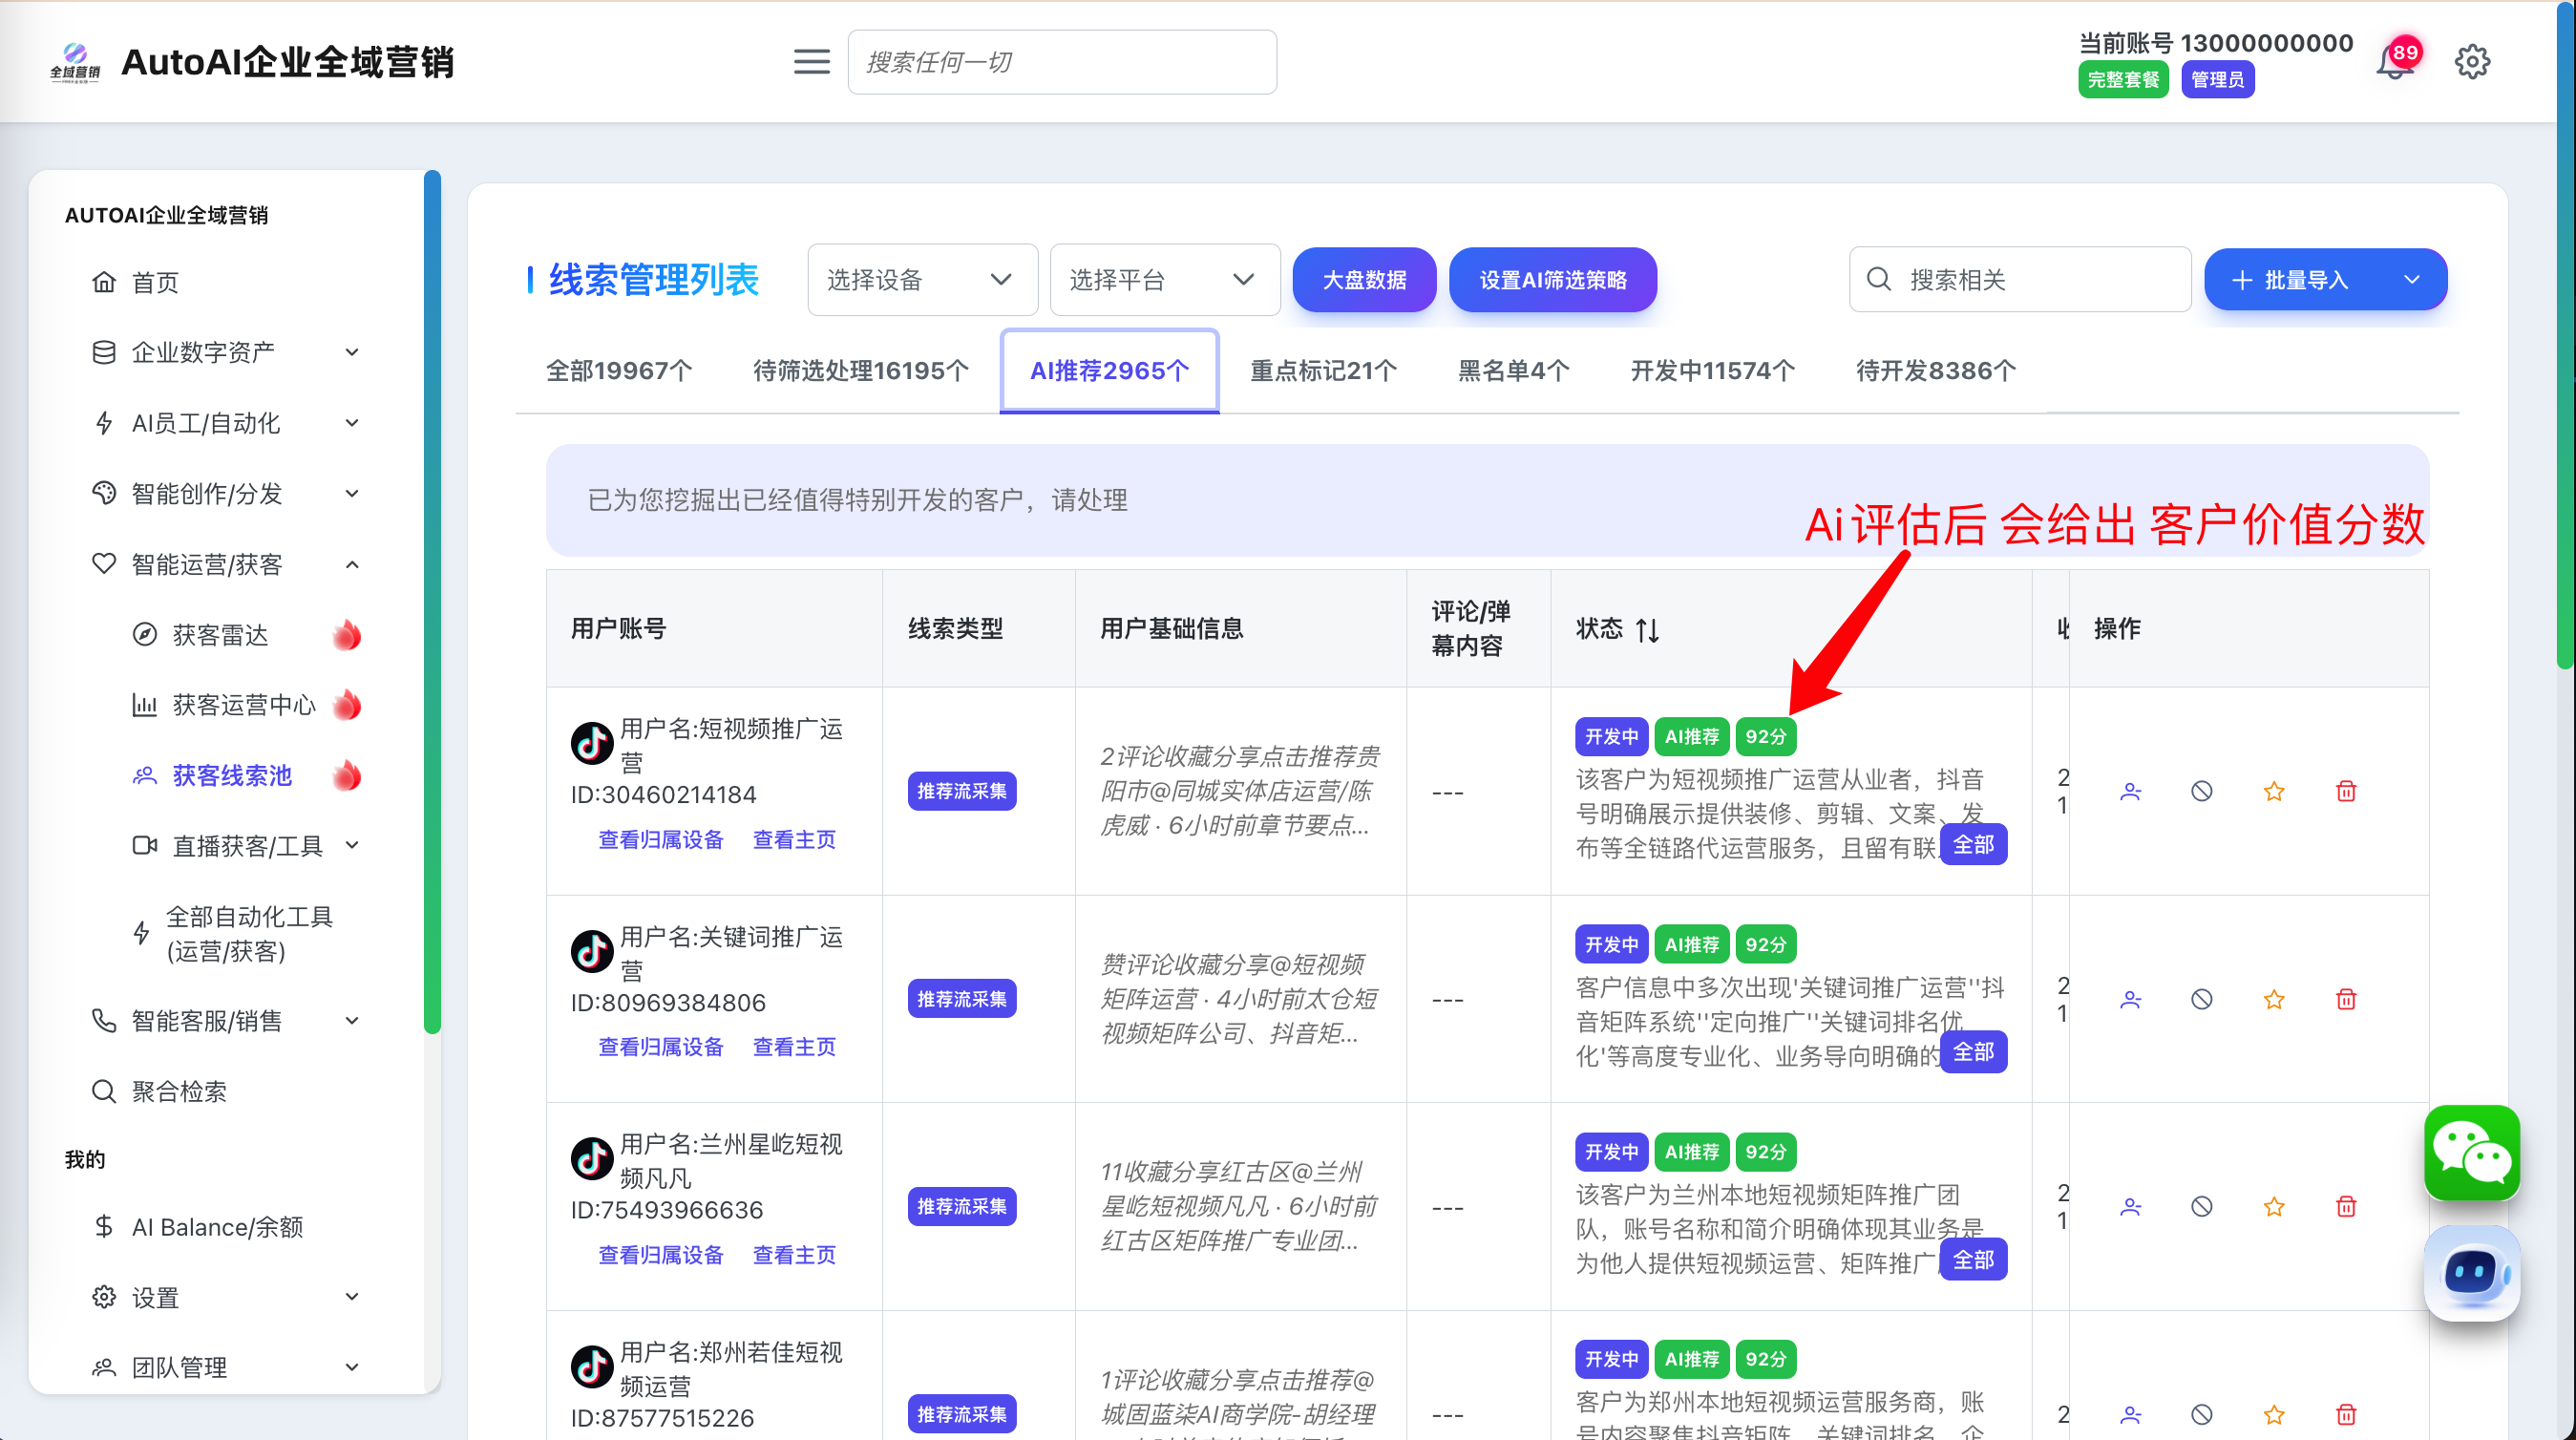
Task: Open the 选择平台 dropdown
Action: coord(1164,280)
